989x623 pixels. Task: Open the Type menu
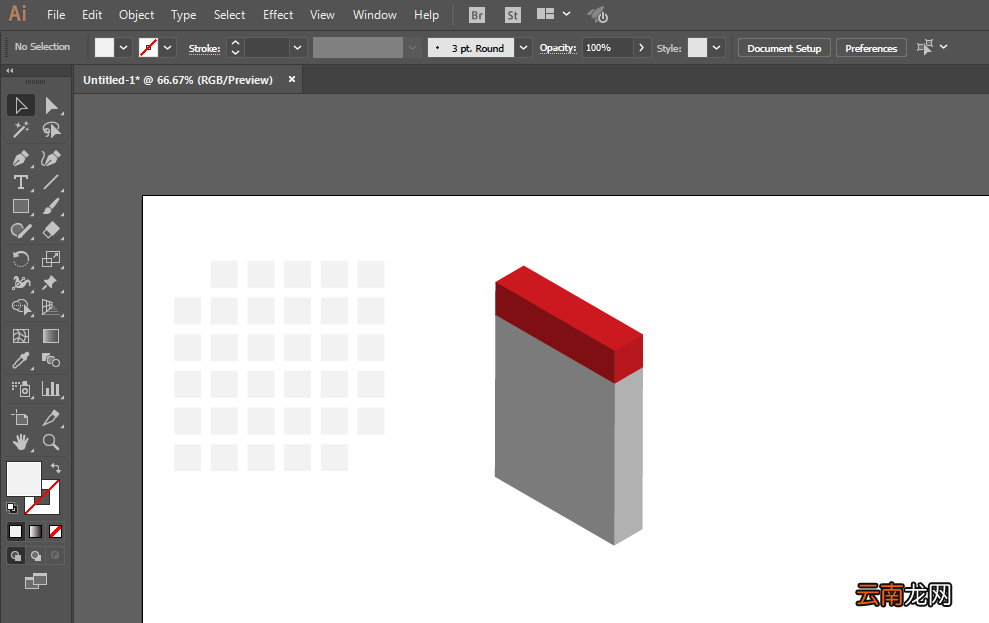184,15
